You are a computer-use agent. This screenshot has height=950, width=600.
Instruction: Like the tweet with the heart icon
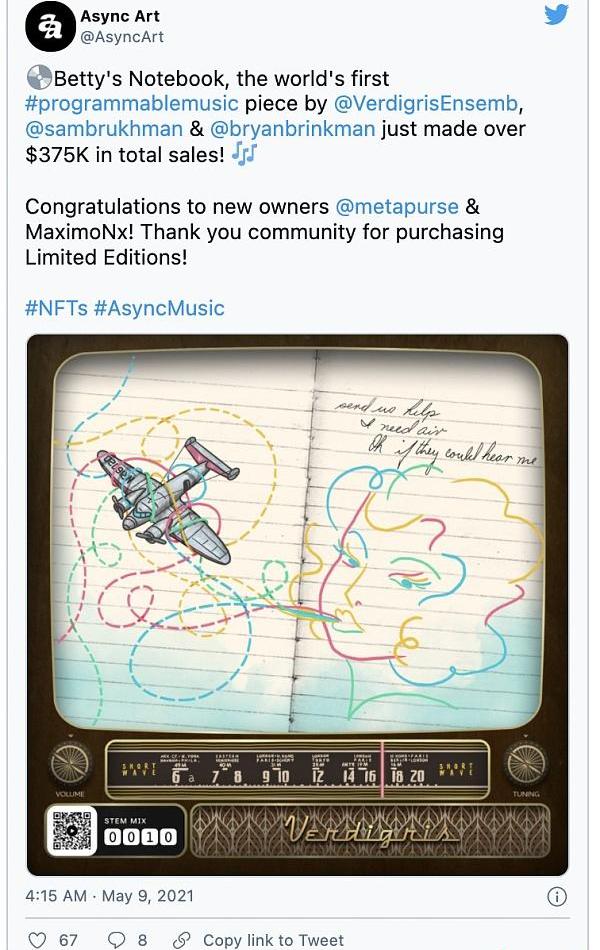tap(37, 940)
